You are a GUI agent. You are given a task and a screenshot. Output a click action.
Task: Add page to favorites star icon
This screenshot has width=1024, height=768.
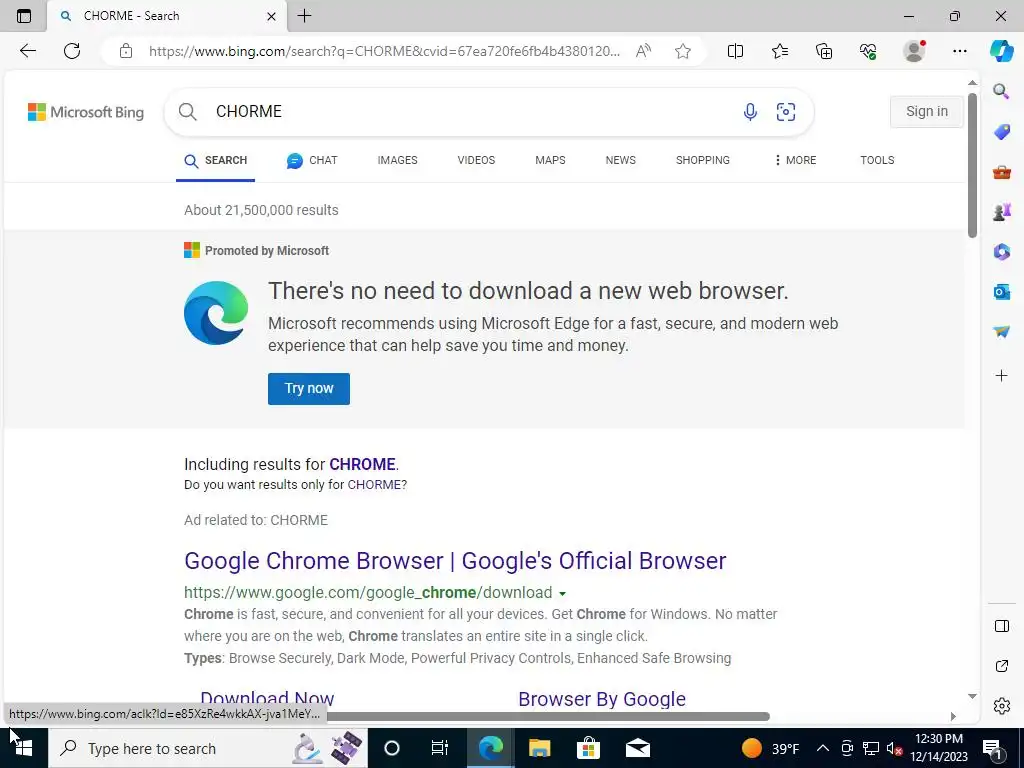coord(682,51)
